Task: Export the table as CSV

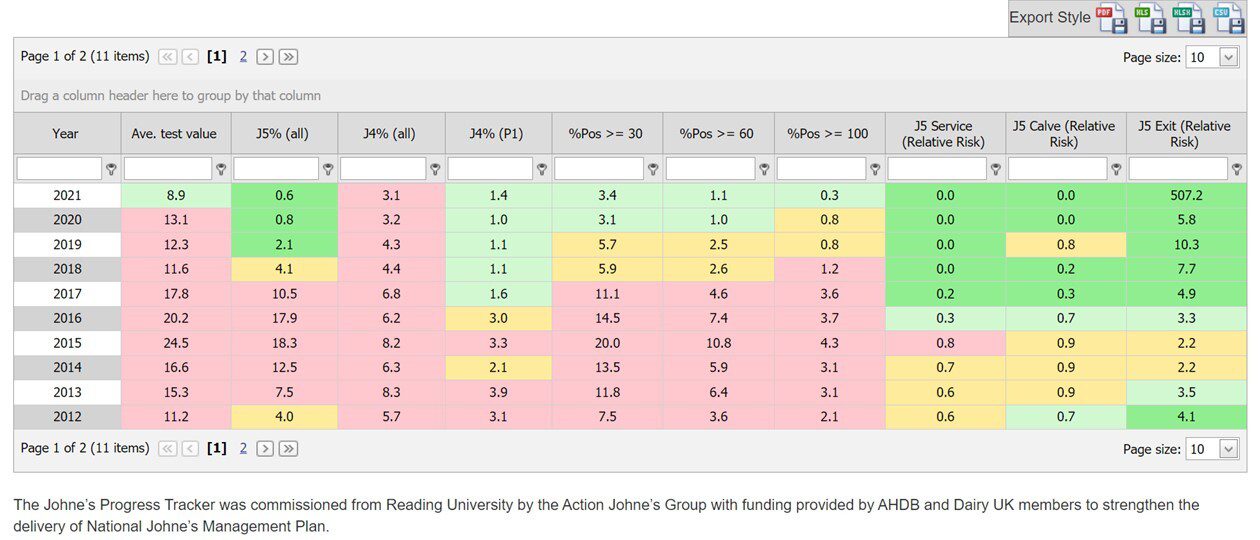Action: (x=1226, y=18)
